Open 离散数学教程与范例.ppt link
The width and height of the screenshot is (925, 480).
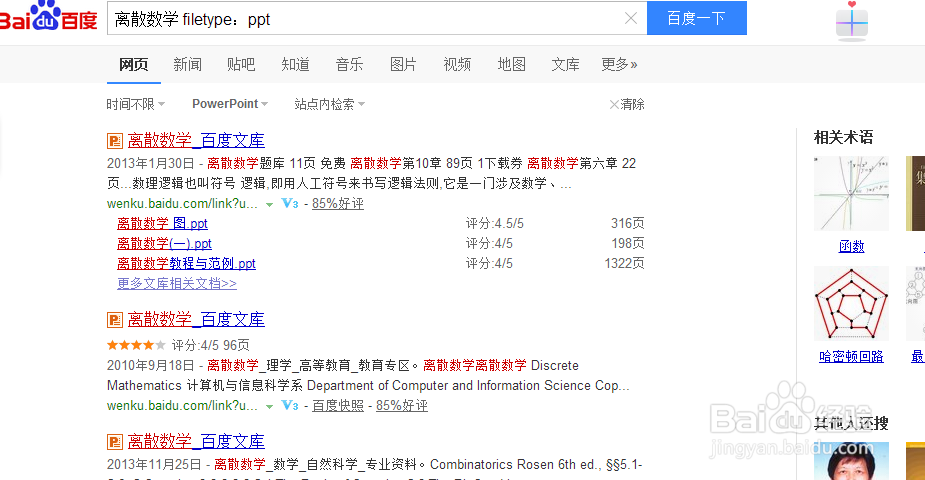(186, 264)
